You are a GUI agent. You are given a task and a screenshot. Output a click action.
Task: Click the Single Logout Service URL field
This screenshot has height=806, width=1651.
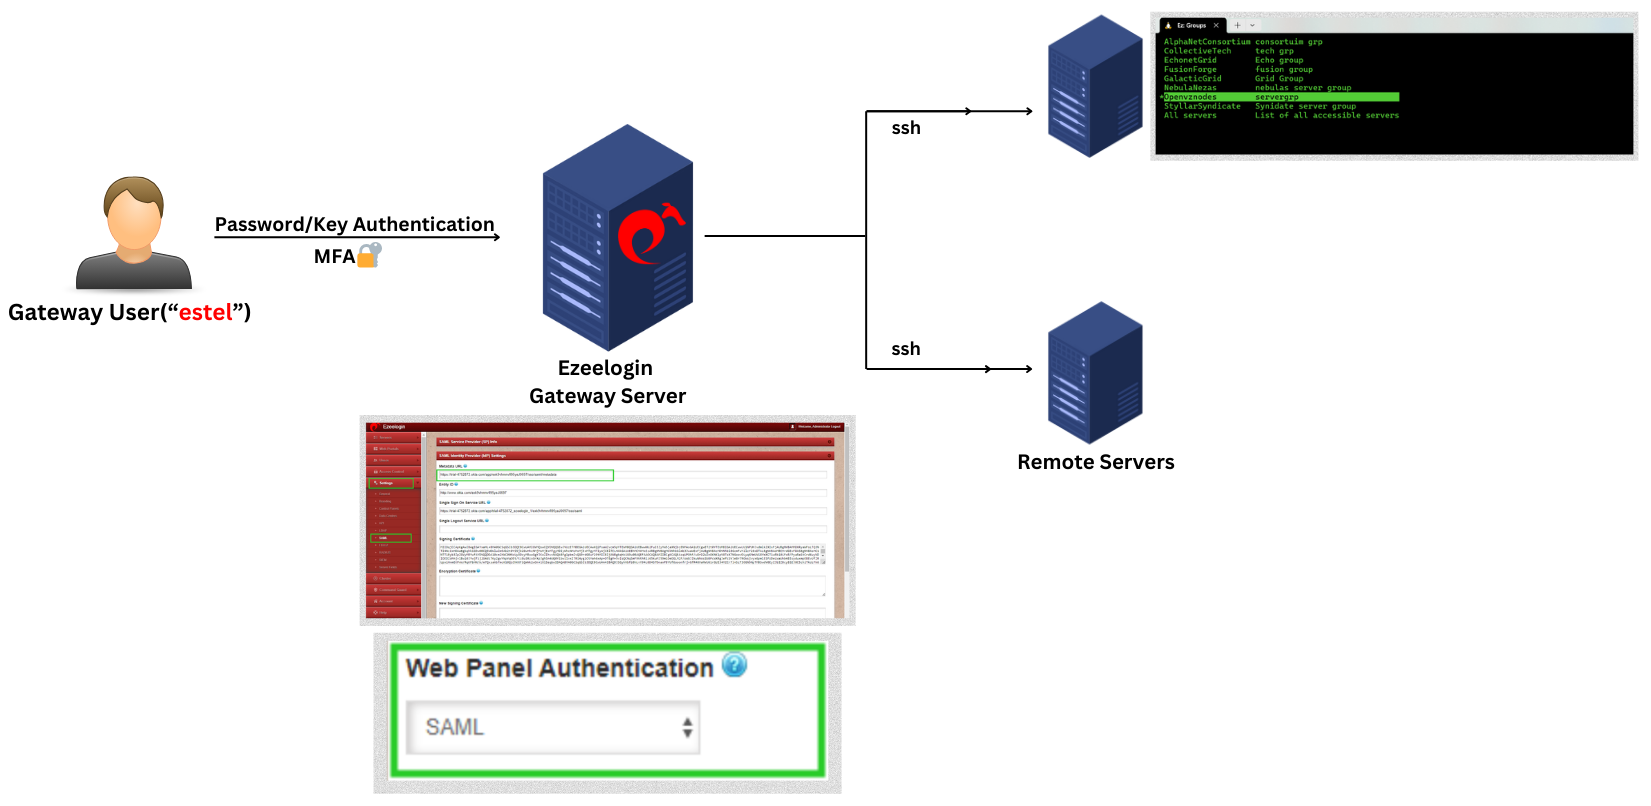point(633,529)
